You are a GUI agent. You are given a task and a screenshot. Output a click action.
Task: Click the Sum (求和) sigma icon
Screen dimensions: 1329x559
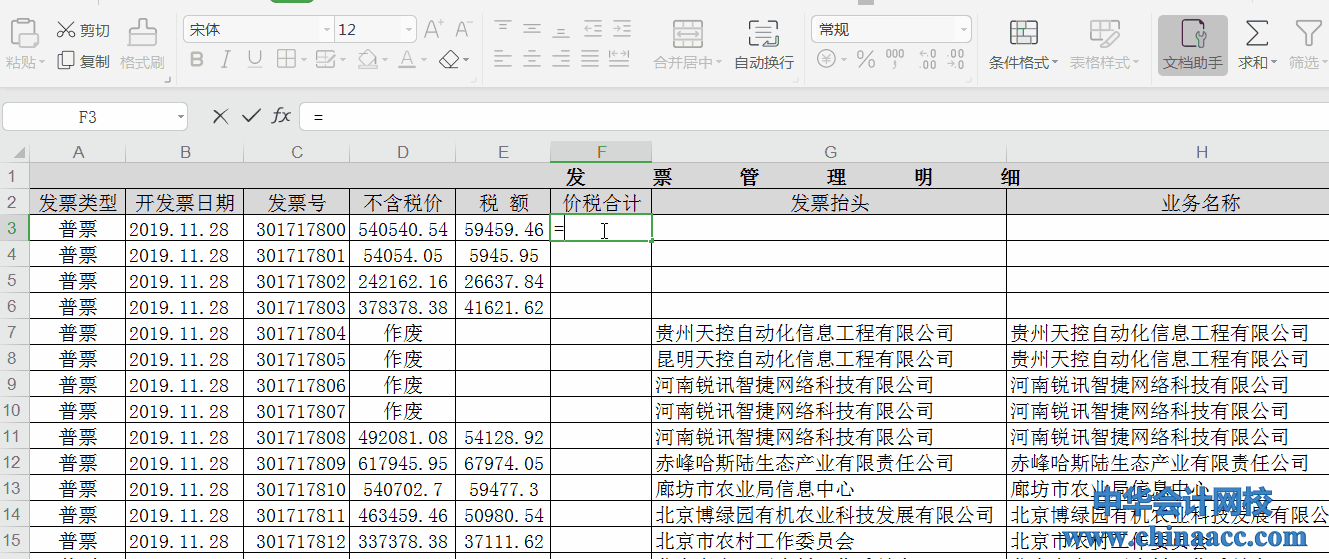(x=1256, y=33)
